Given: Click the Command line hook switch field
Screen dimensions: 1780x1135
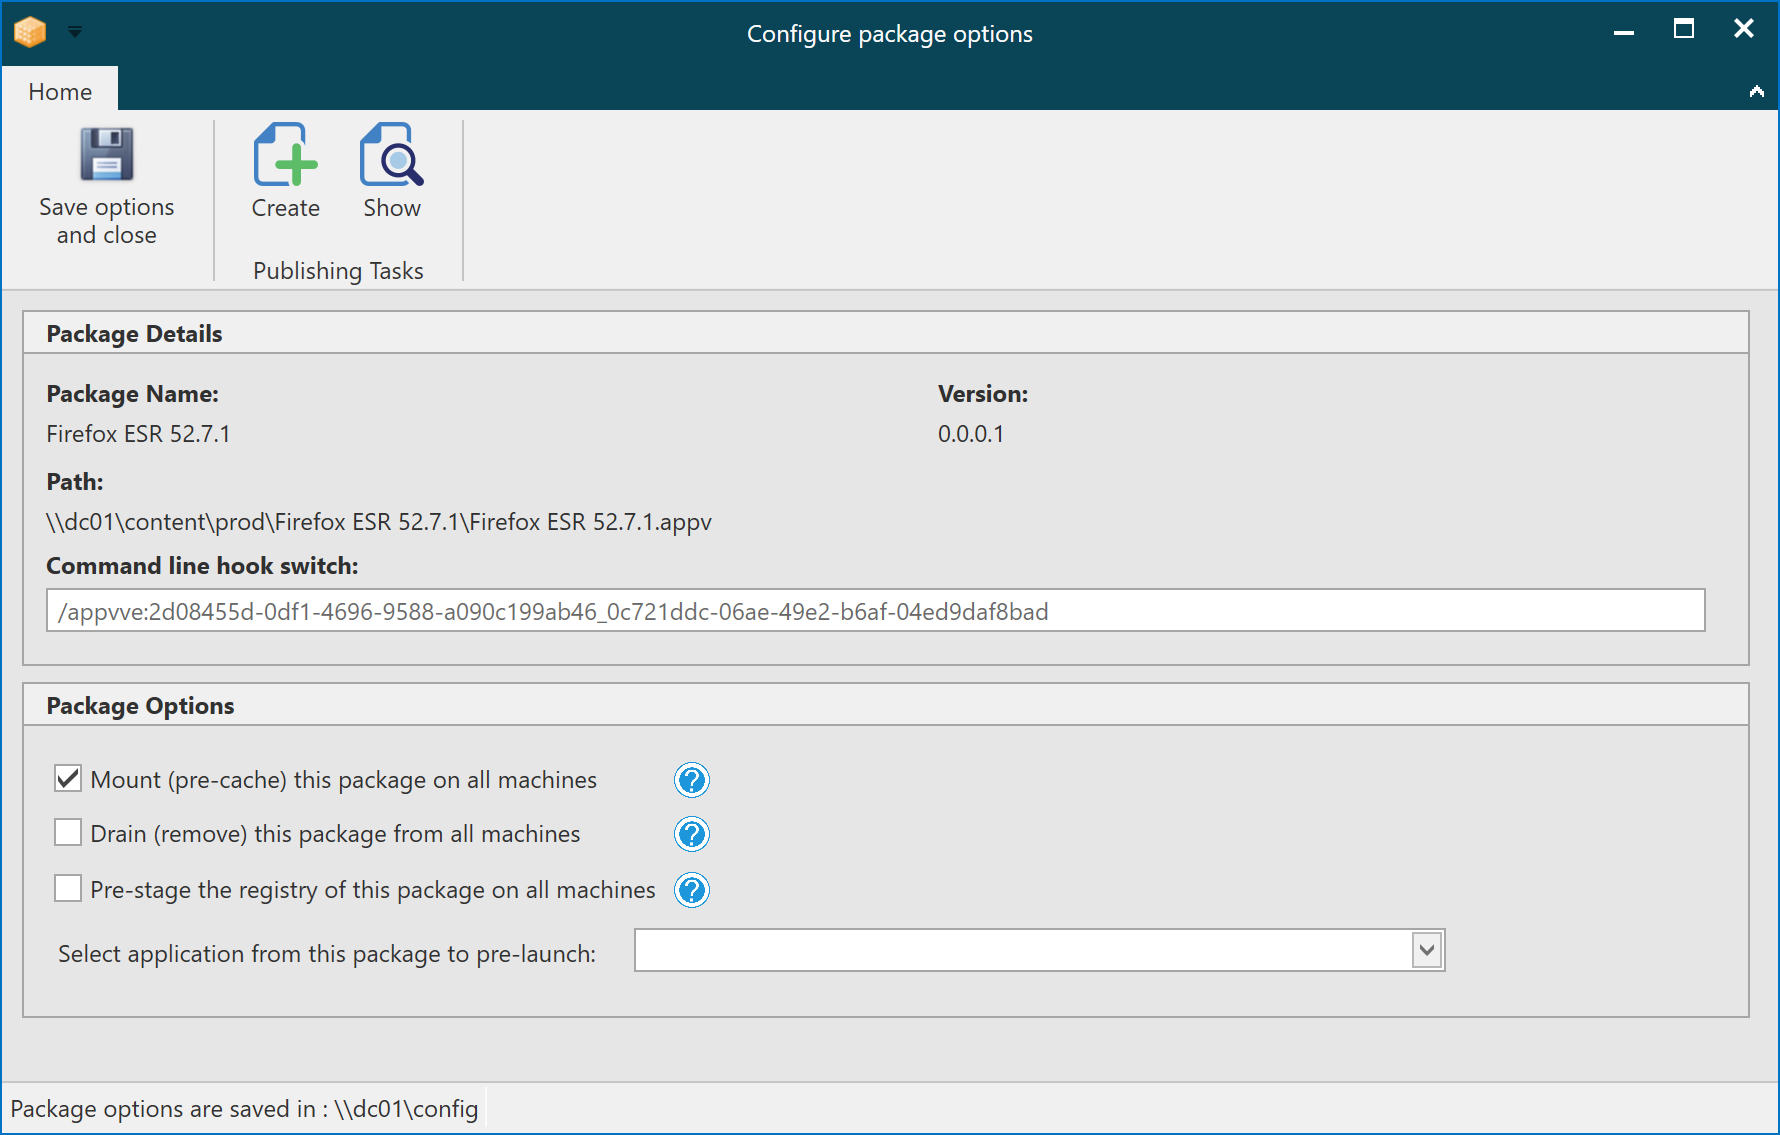Looking at the screenshot, I should pos(875,611).
